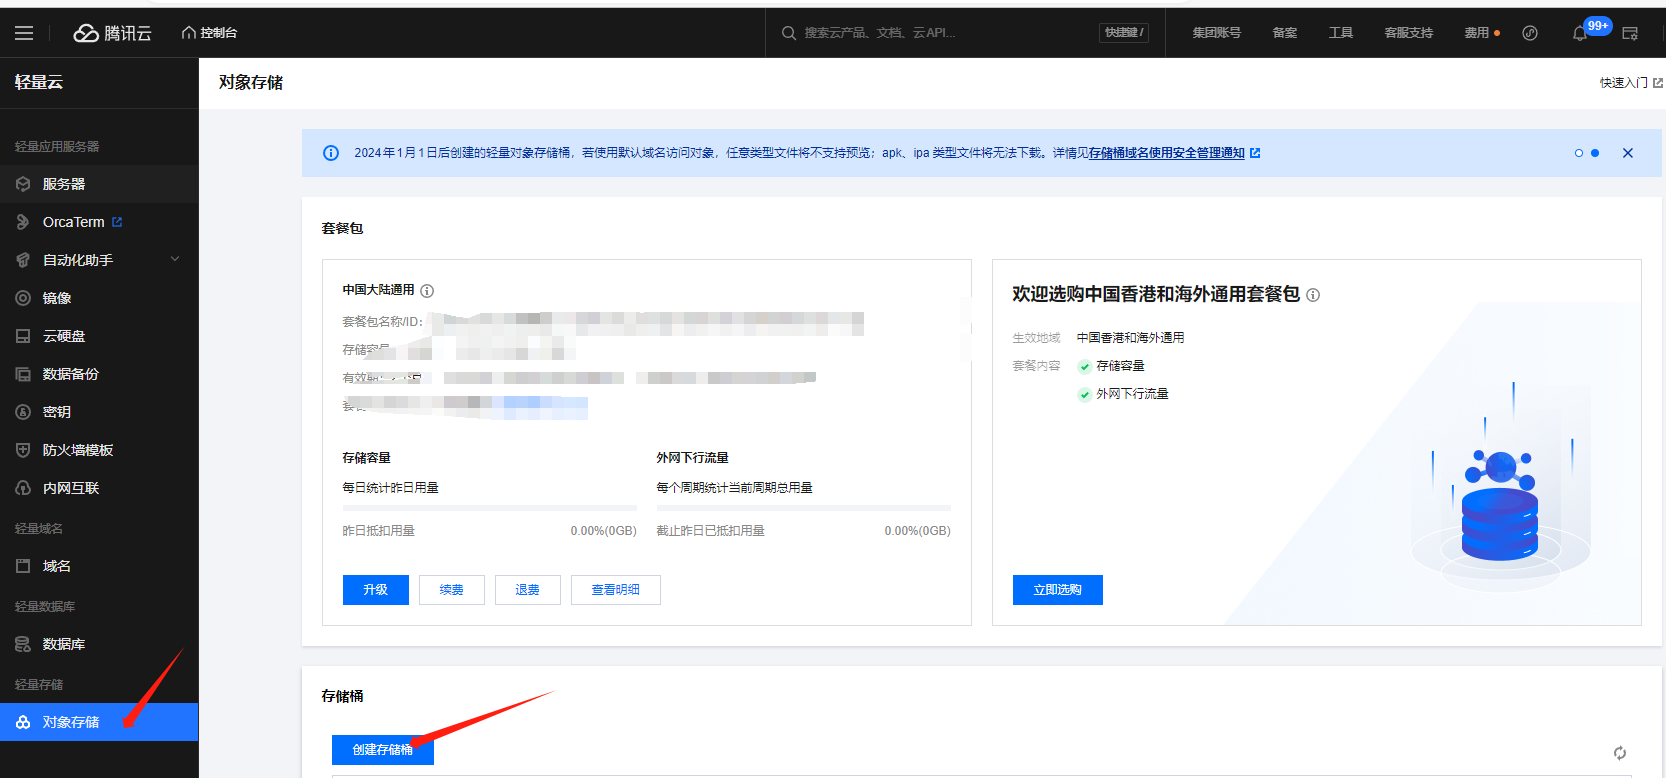
Task: Open the 备案 menu
Action: click(1284, 33)
